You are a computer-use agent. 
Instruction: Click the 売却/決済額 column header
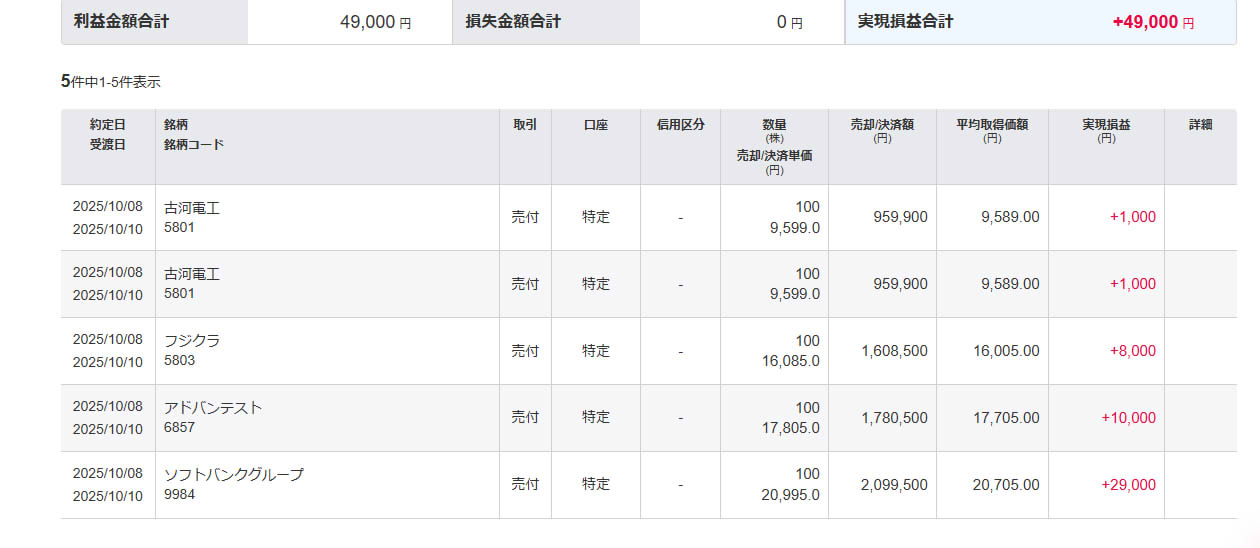882,125
